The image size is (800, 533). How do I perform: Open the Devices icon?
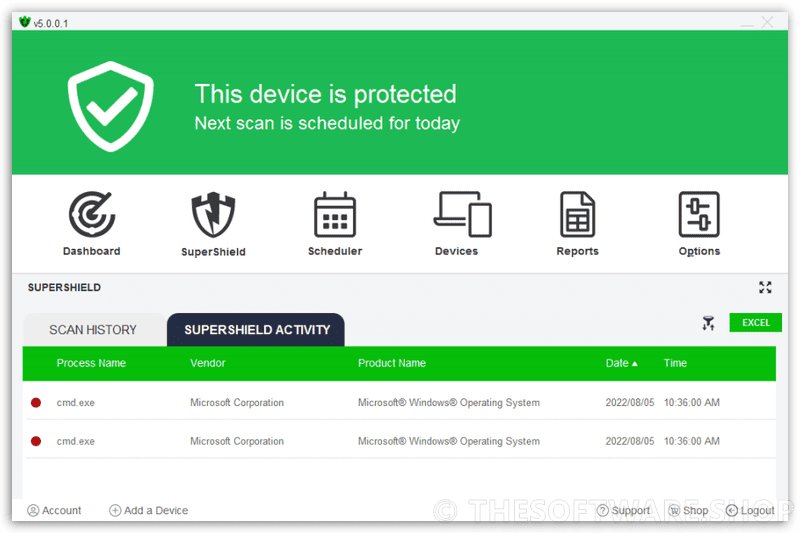[x=463, y=214]
